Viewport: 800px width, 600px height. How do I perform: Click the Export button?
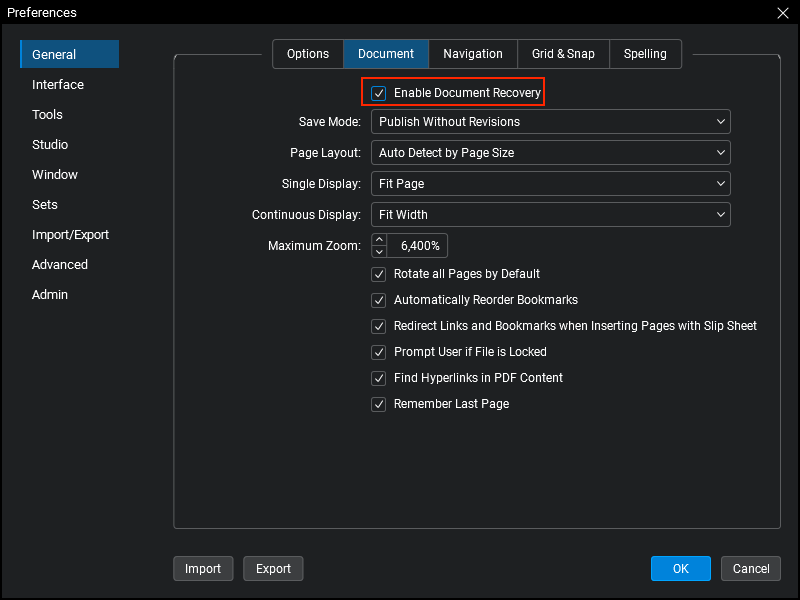pyautogui.click(x=273, y=568)
